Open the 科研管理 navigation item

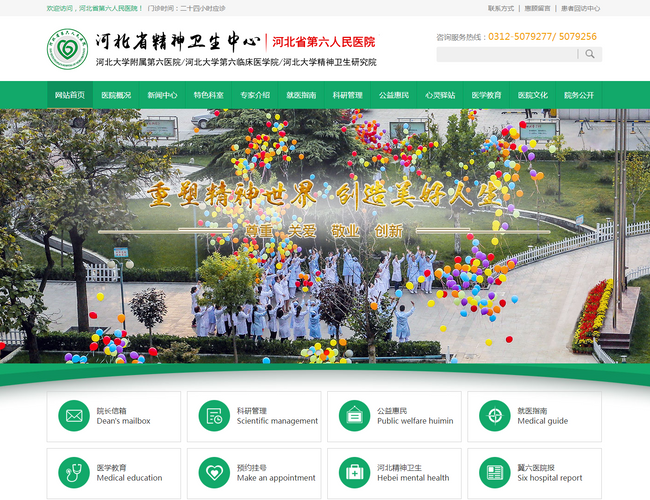point(348,95)
